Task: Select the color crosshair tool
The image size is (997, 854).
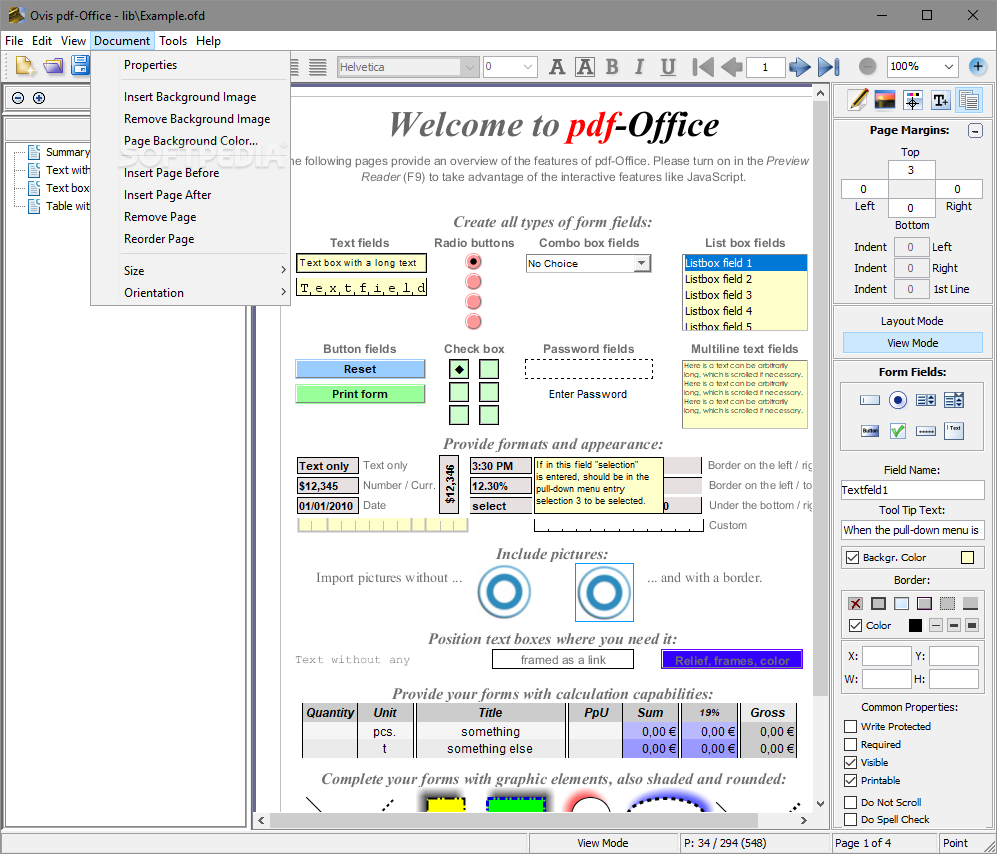Action: point(912,100)
